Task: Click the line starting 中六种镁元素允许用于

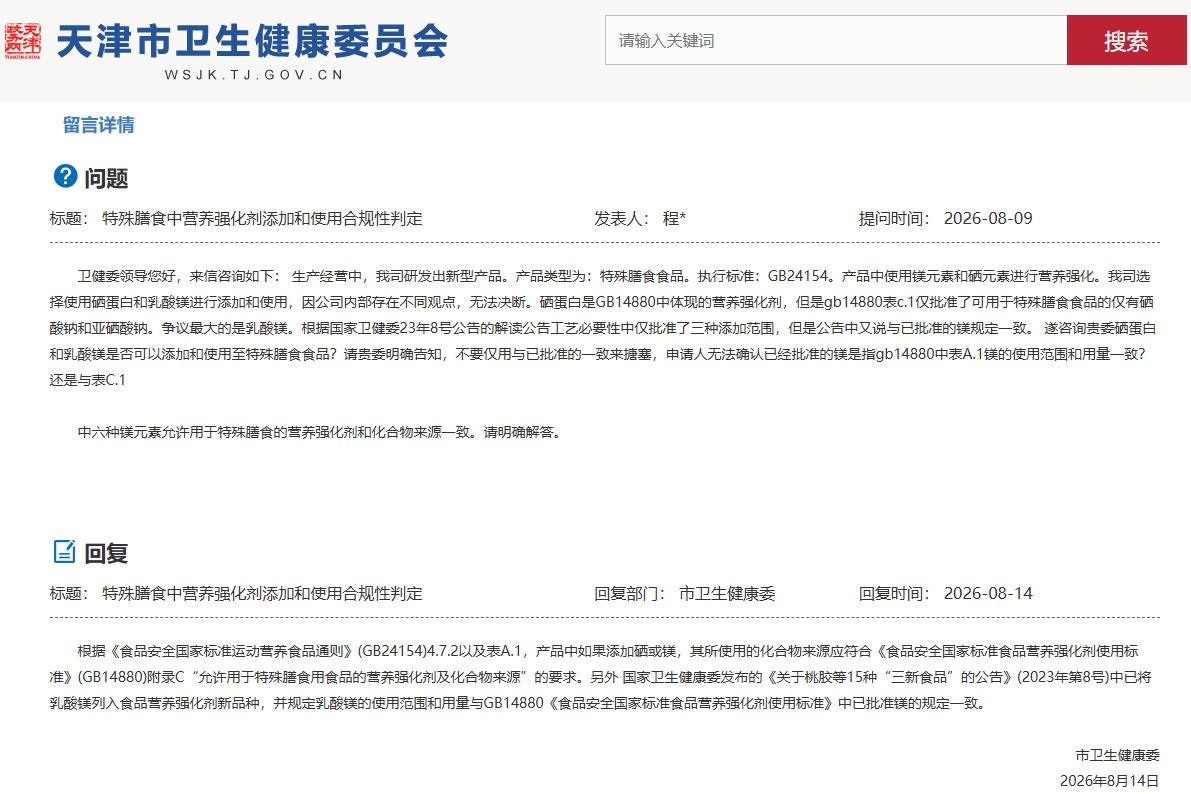Action: [x=319, y=432]
